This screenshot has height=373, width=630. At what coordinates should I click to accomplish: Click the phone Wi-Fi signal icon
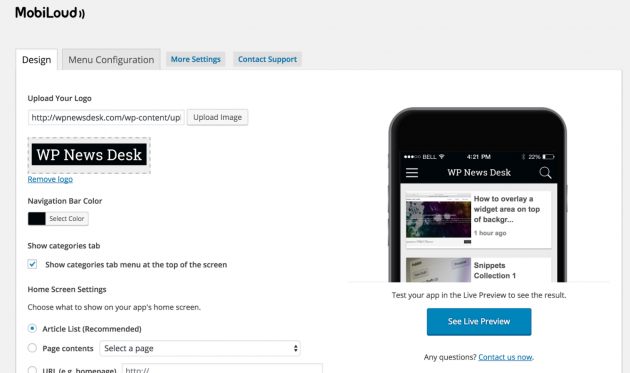(x=442, y=156)
